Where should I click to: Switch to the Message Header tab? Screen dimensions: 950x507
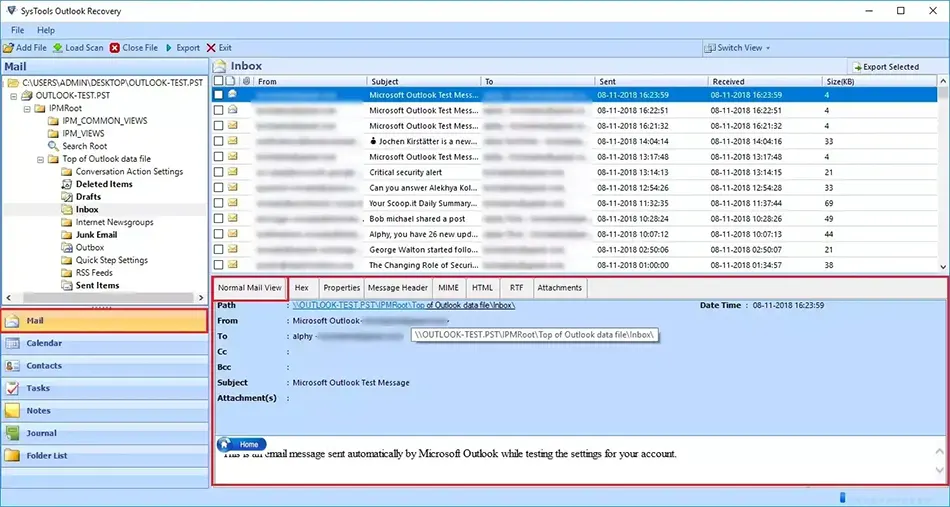(x=397, y=288)
